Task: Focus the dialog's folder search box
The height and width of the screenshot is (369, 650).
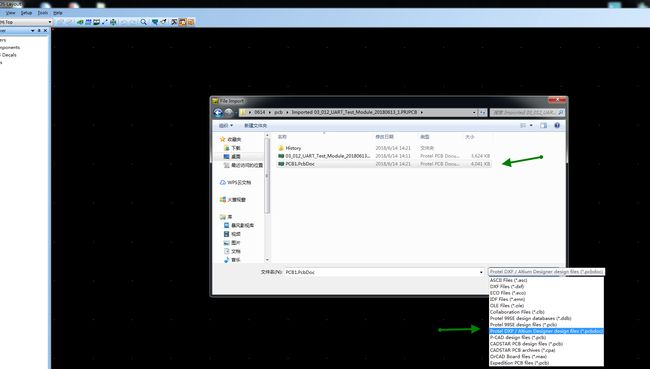Action: (x=527, y=112)
